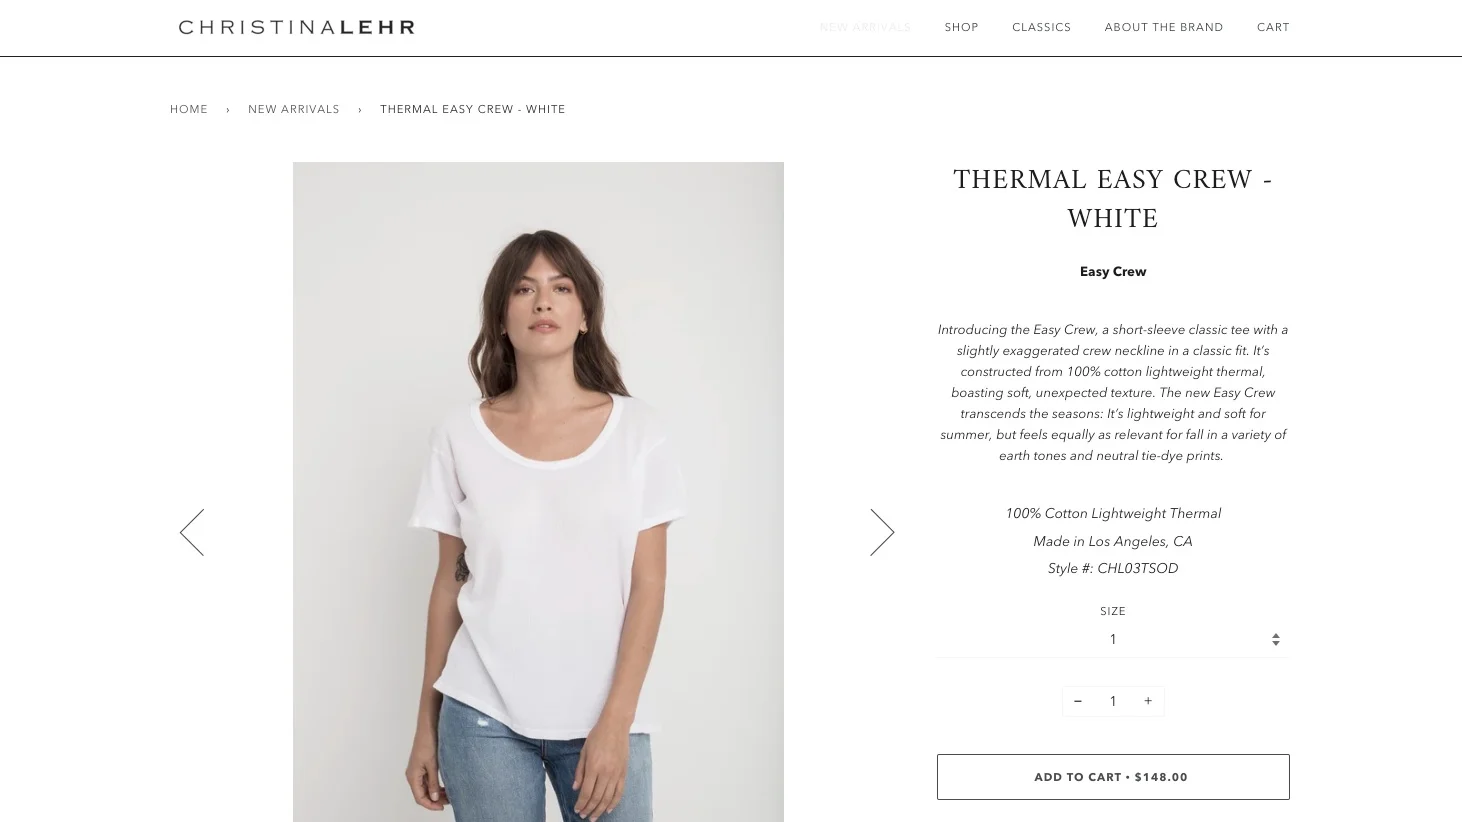Screen dimensions: 1462x822
Task: Add to cart for $148.00
Action: tap(1113, 777)
